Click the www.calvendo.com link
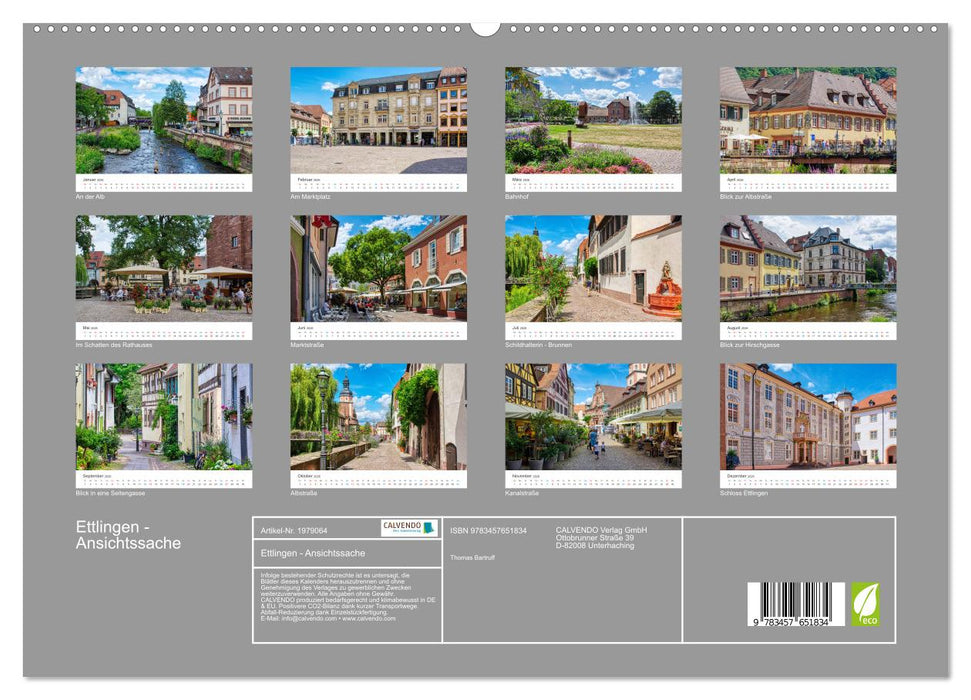Viewport: 971px width, 700px height. pos(368,619)
